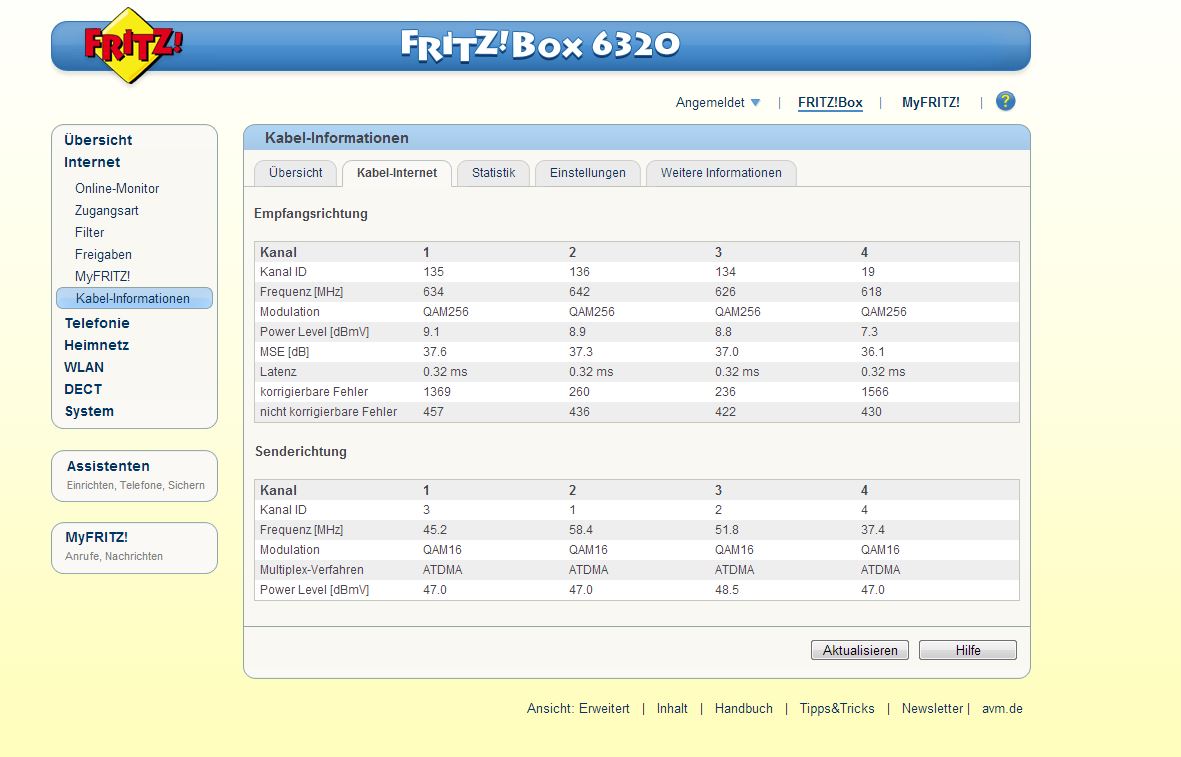Select korrigierbare Fehler value 1566
Image resolution: width=1181 pixels, height=757 pixels.
[875, 392]
